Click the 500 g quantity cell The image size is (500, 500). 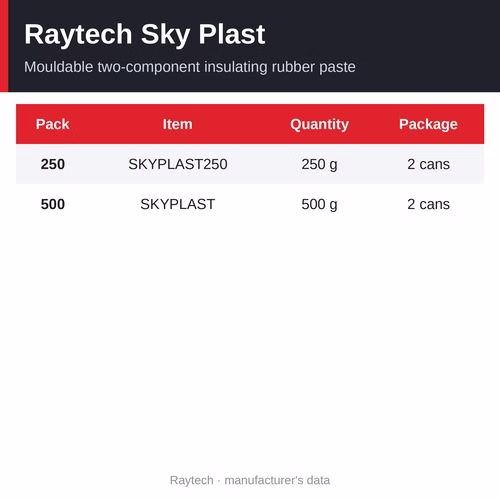(x=319, y=205)
